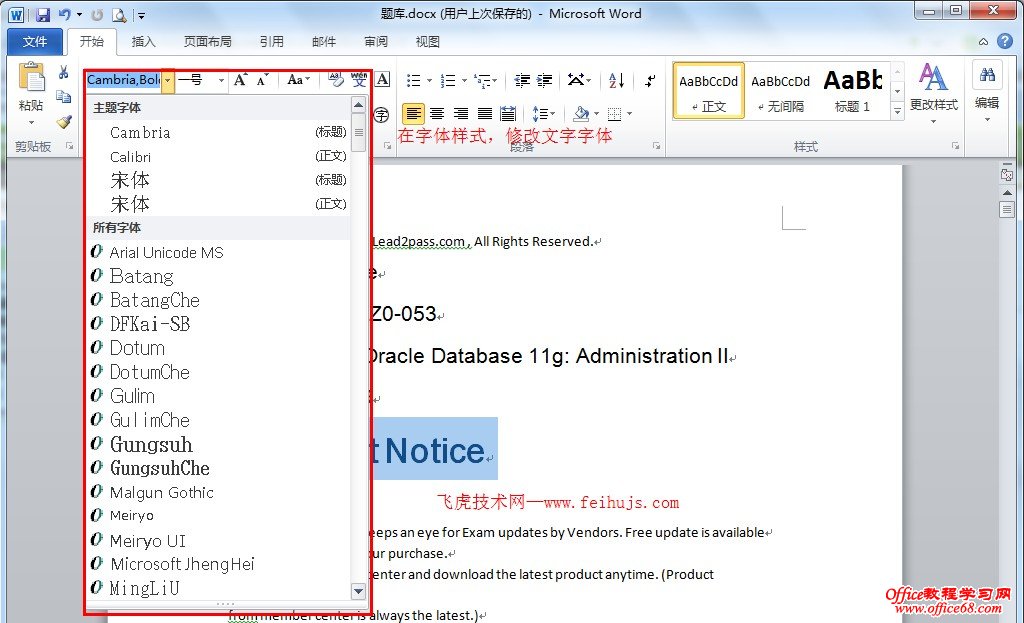
Task: Open the Paragraph dialog launcher
Action: (x=656, y=146)
